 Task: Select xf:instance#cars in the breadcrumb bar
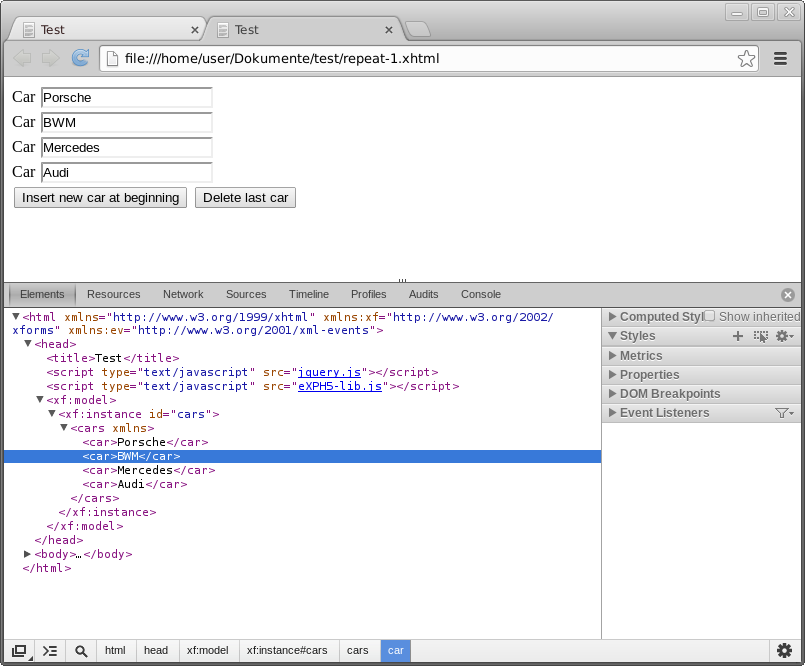click(x=287, y=651)
